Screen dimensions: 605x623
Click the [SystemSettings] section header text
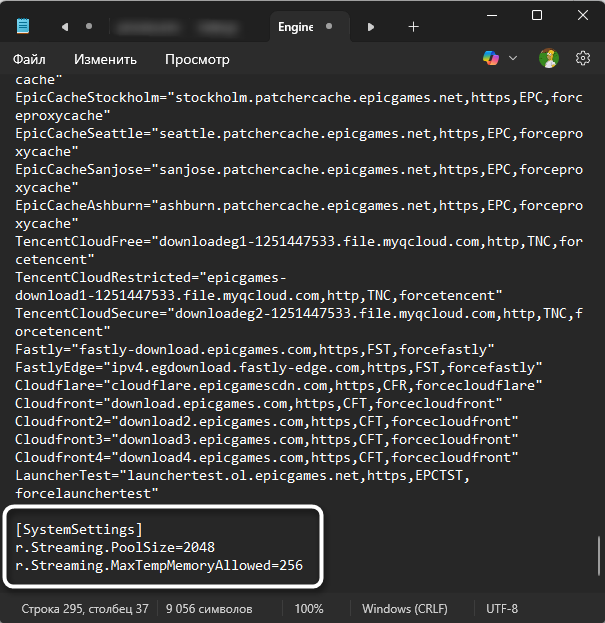coord(80,527)
